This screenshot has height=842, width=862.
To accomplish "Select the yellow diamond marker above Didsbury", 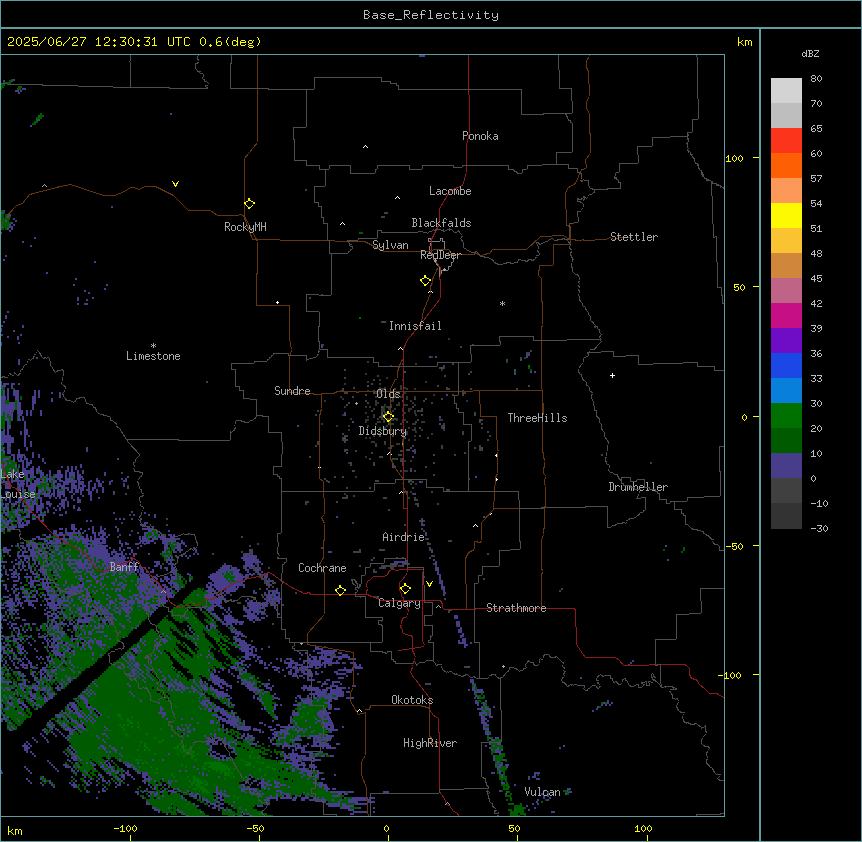I will [x=388, y=417].
